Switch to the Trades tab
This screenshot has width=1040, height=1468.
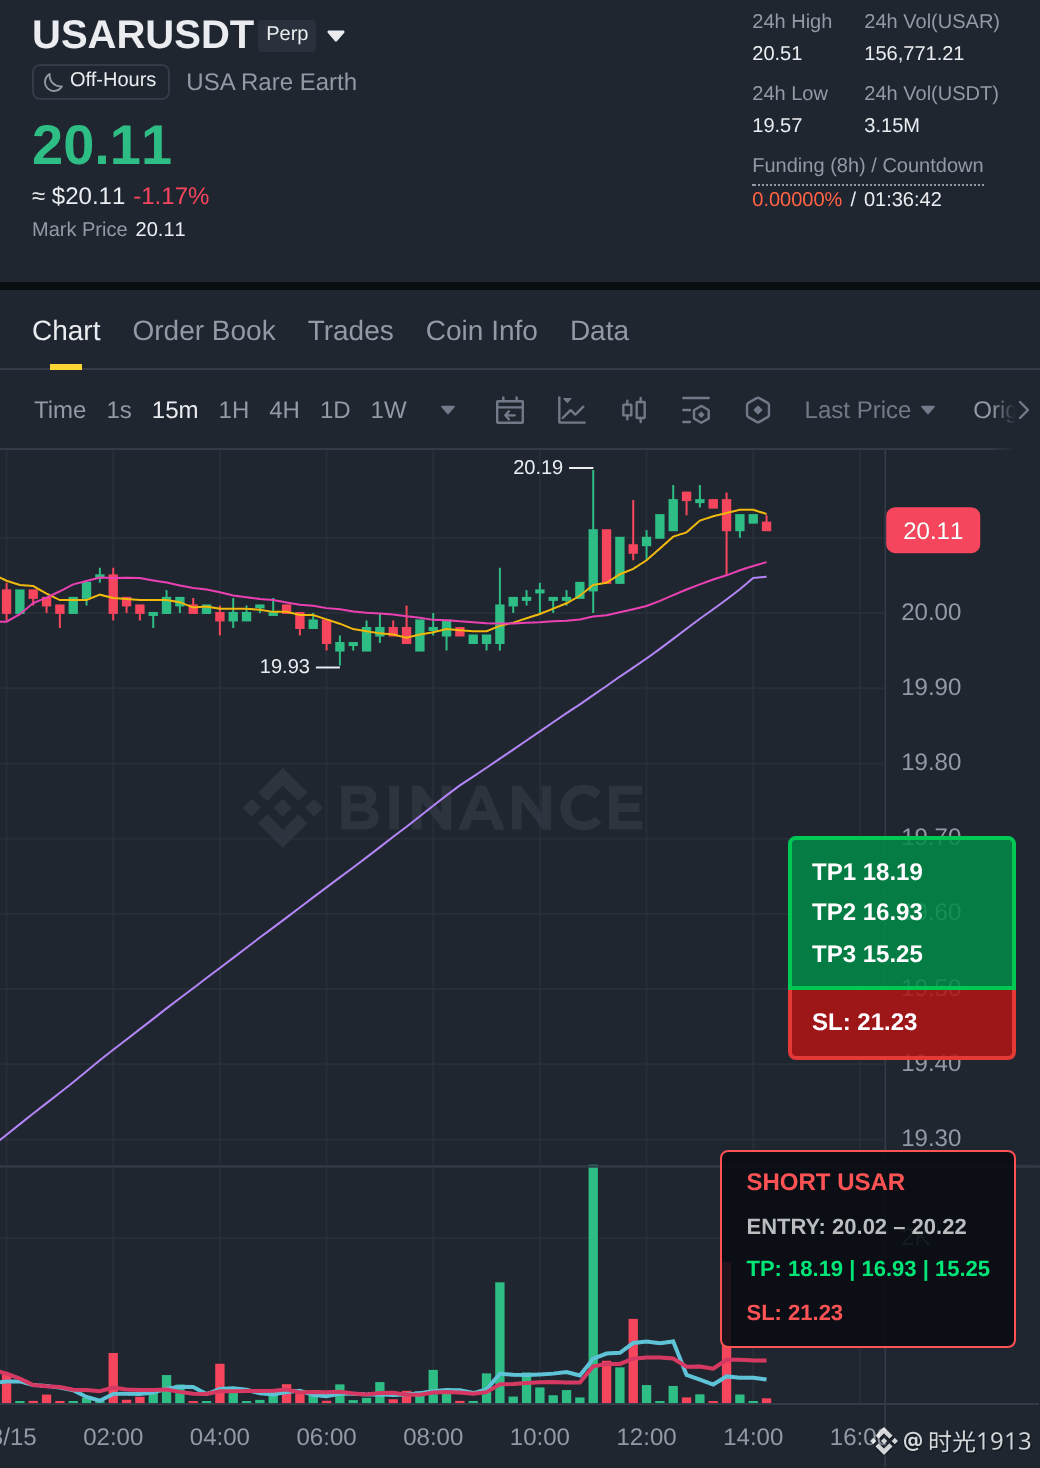(351, 331)
